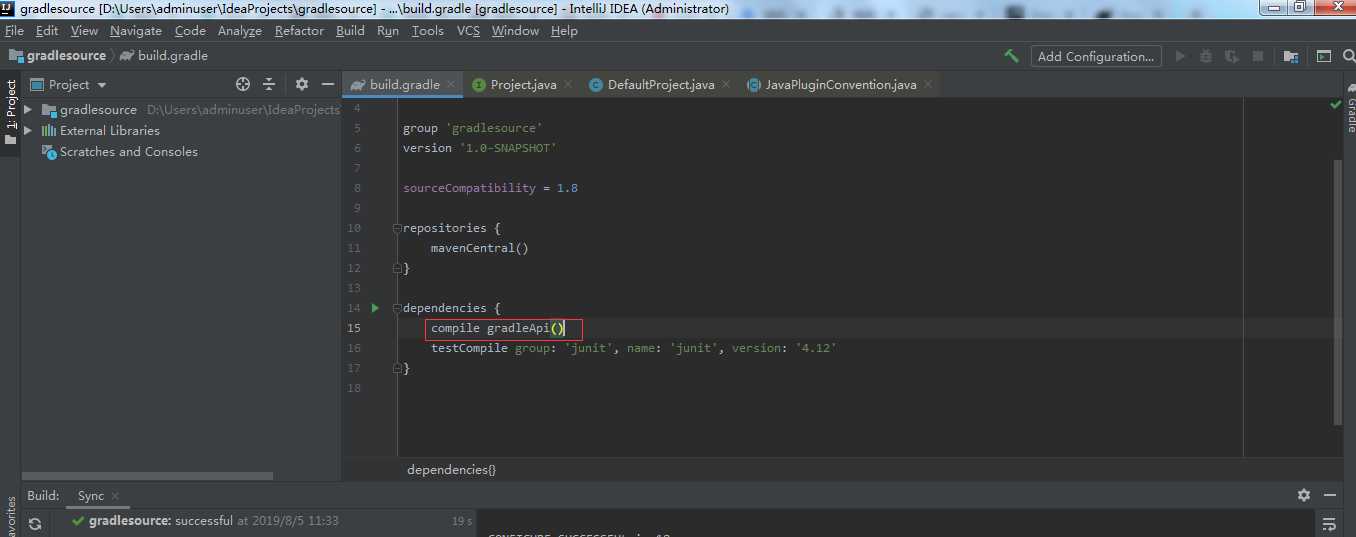Close the build.gradle tab
The image size is (1356, 537).
(451, 85)
